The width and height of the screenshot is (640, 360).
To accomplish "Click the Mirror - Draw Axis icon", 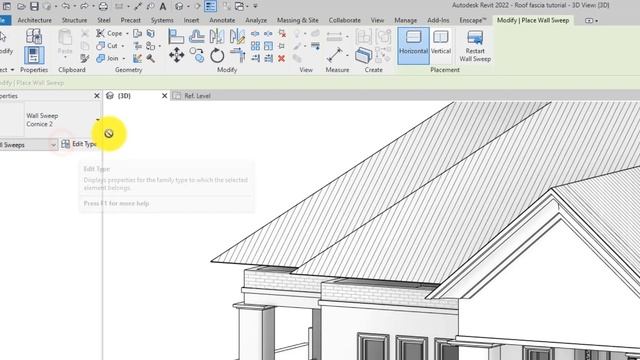I will [237, 36].
